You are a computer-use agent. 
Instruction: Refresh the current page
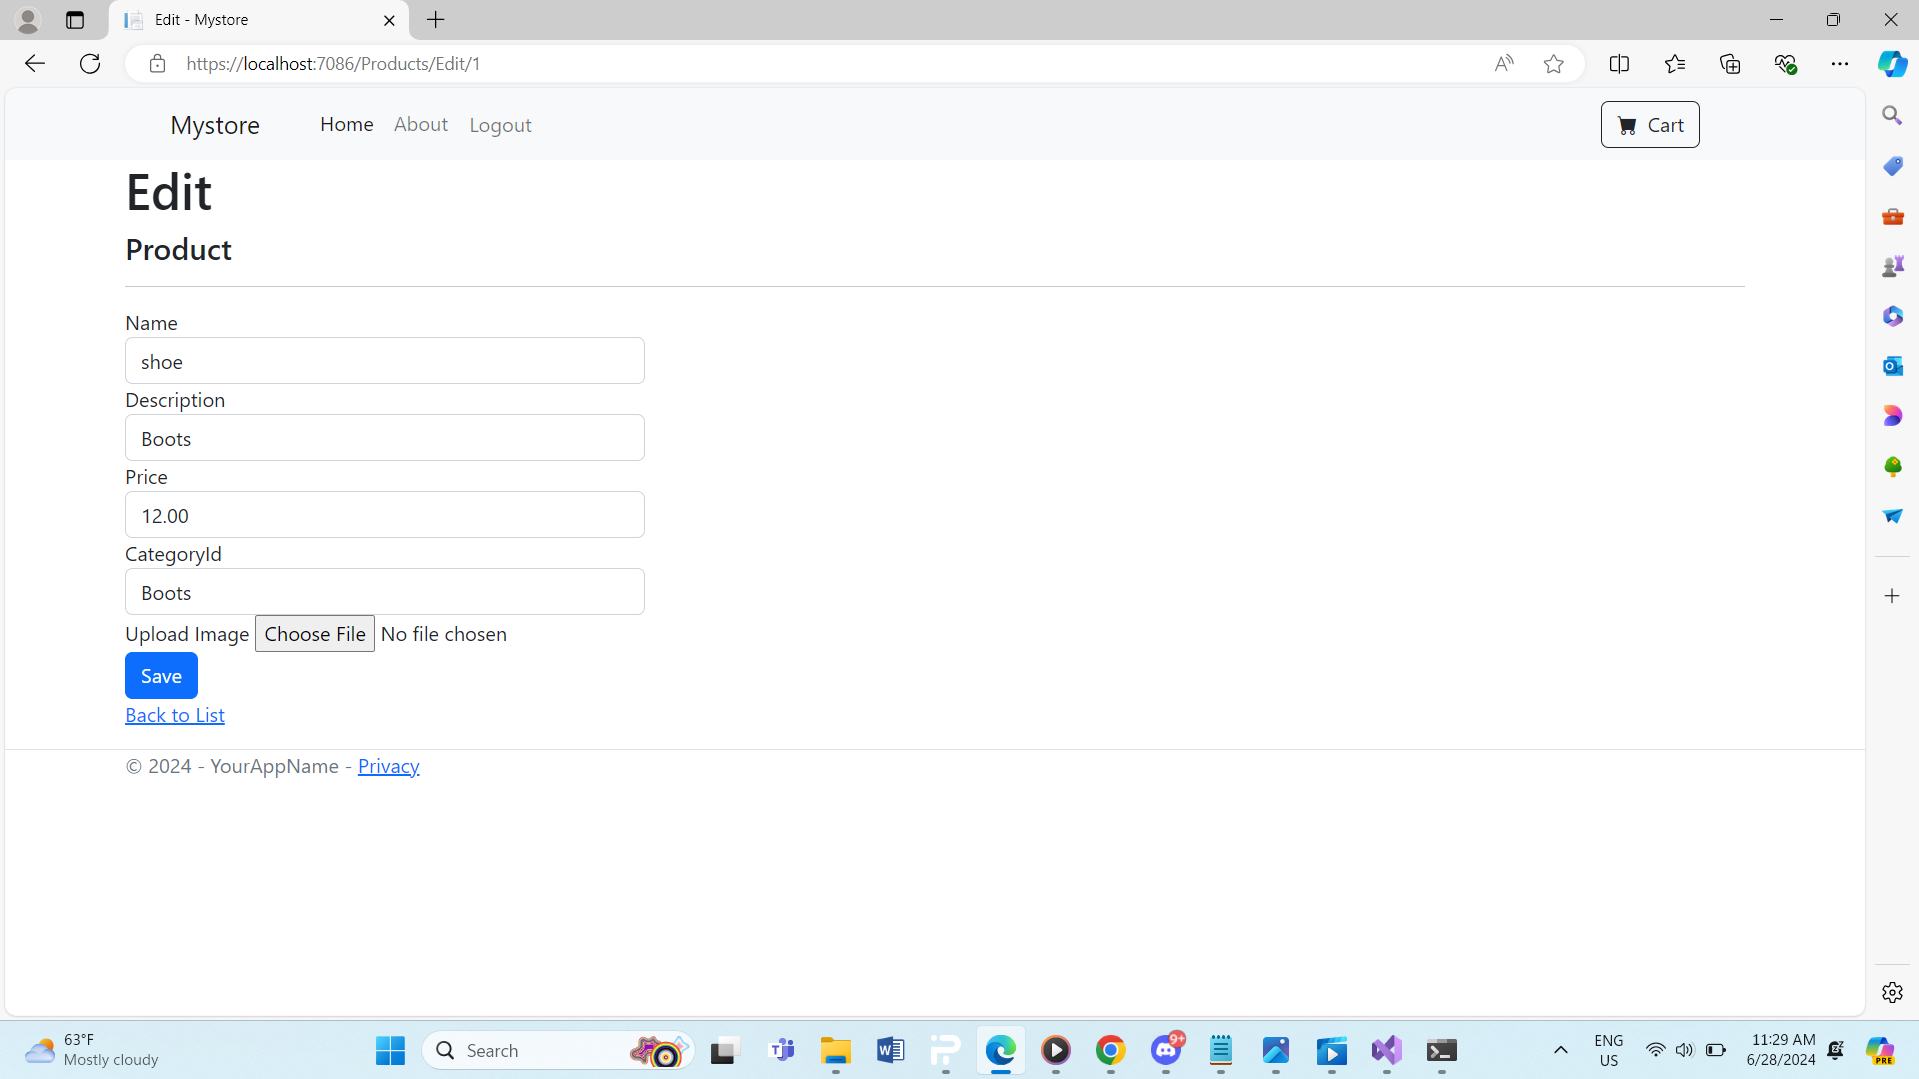[x=90, y=64]
